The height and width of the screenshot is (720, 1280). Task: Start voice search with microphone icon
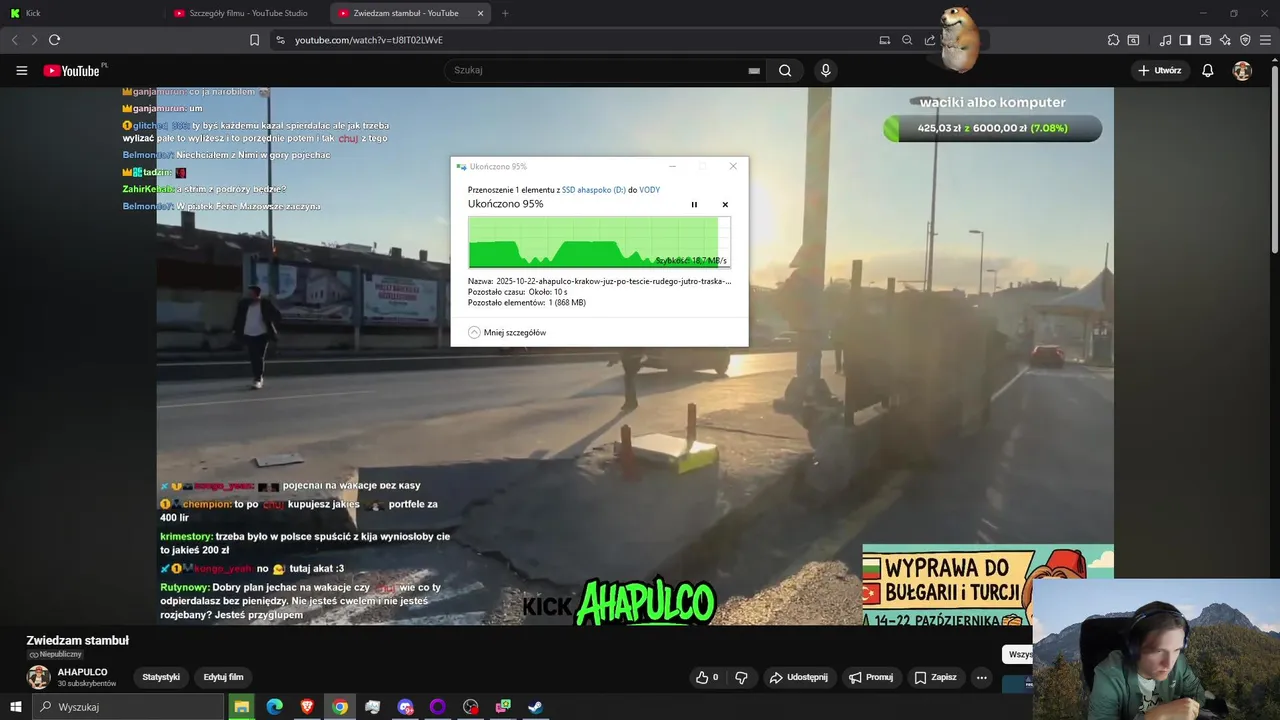(x=825, y=70)
